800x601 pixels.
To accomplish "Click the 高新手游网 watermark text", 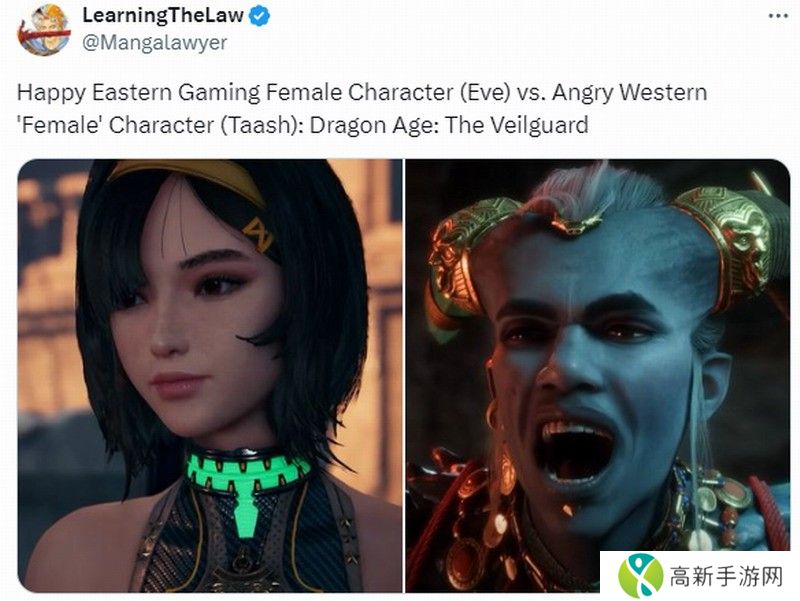I will coord(727,577).
